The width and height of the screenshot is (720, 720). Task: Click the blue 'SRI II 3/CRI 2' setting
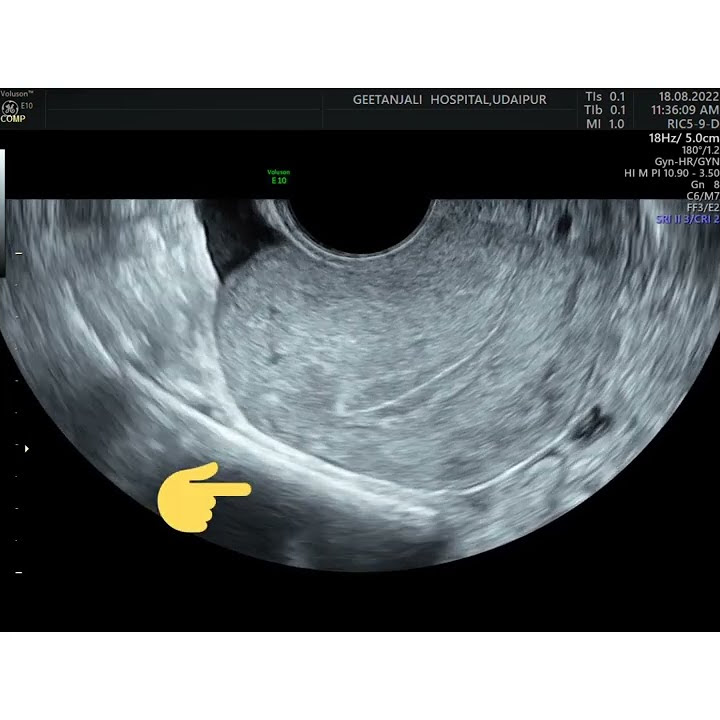click(x=688, y=219)
